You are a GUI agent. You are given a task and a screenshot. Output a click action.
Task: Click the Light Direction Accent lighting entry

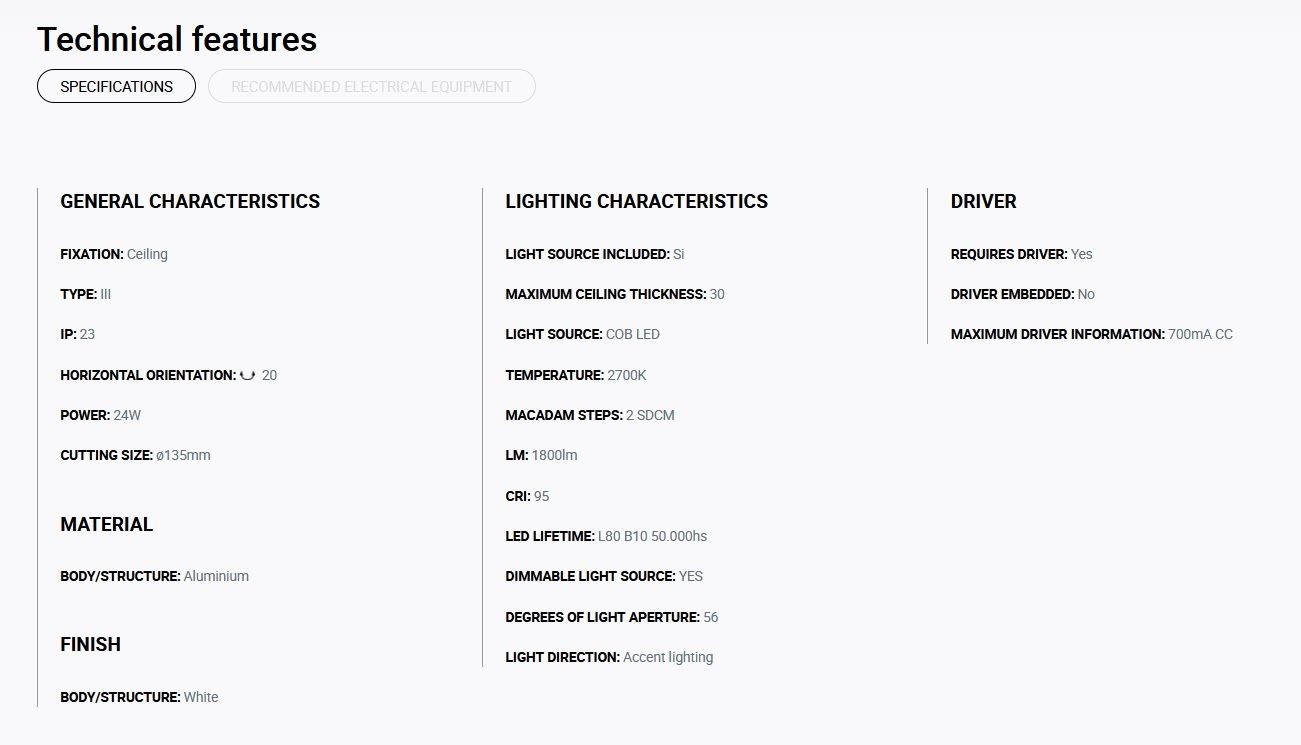pos(609,657)
